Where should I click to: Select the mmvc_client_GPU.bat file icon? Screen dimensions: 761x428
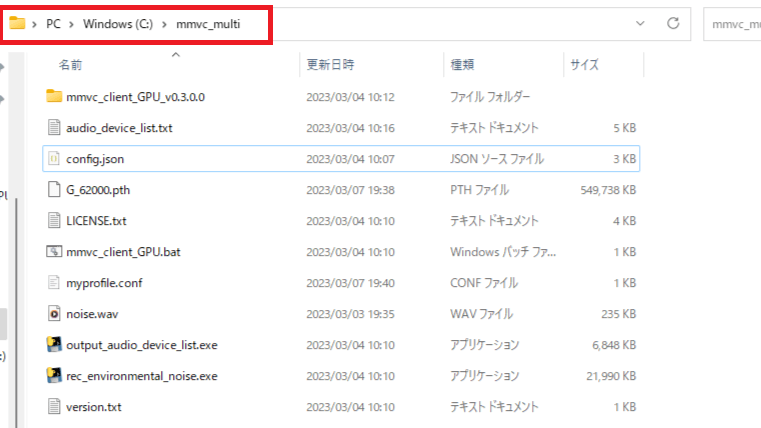pyautogui.click(x=54, y=251)
